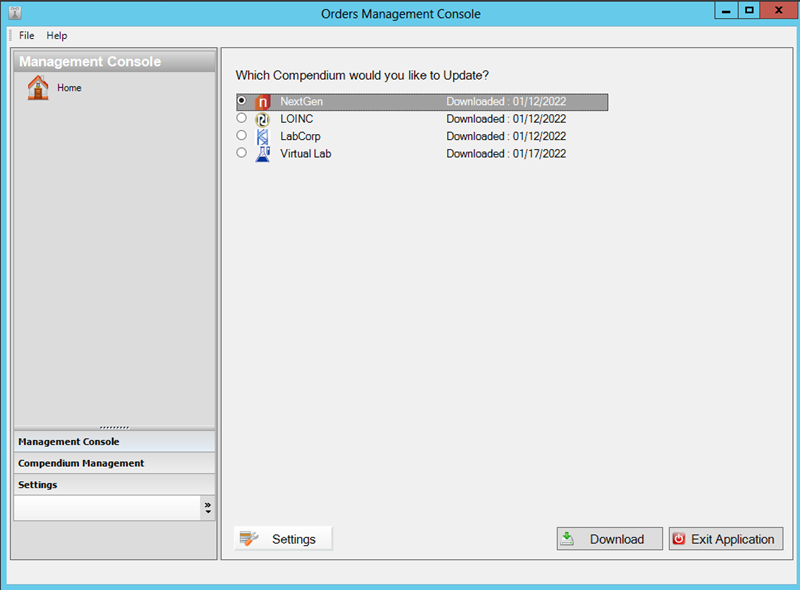Click the Home label in the sidebar
The height and width of the screenshot is (590, 800).
[69, 88]
